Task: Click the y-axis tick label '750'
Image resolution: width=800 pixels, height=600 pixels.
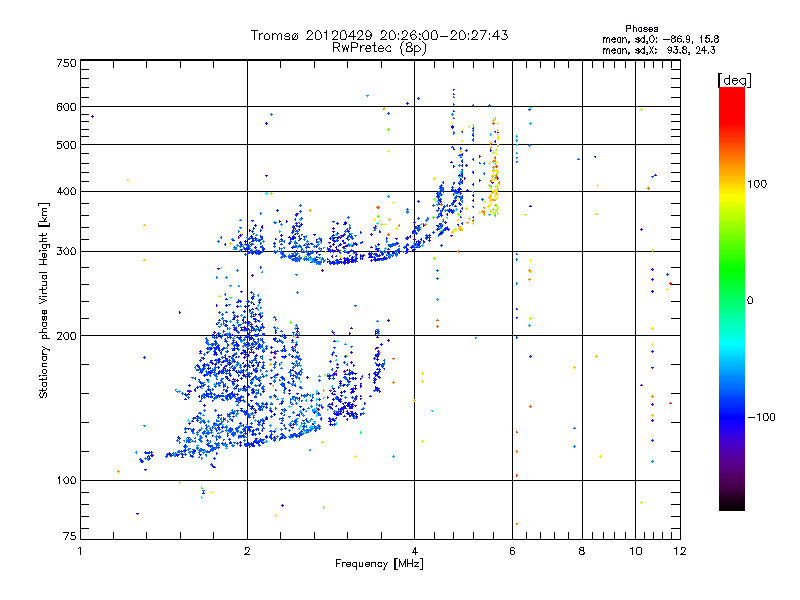Action: pos(66,63)
